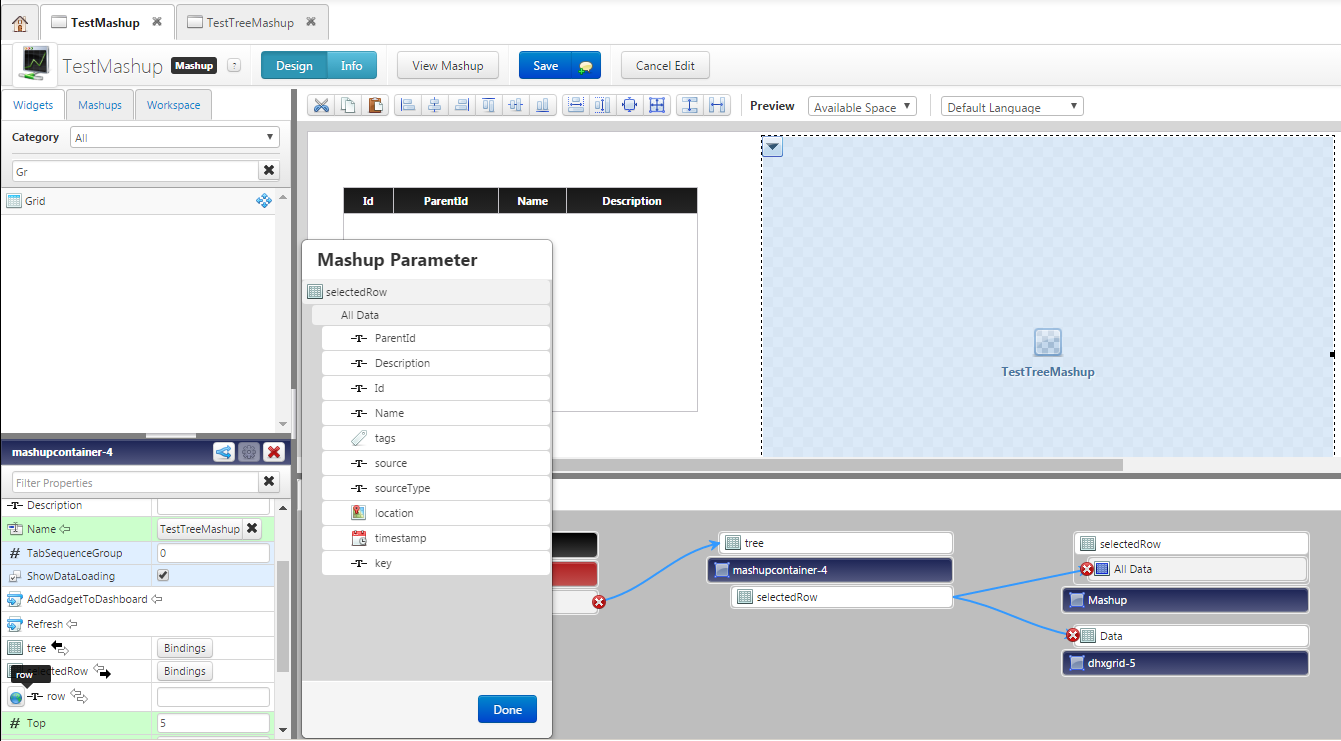Remove the All Data binding with its red X
The height and width of the screenshot is (741, 1341).
1087,569
